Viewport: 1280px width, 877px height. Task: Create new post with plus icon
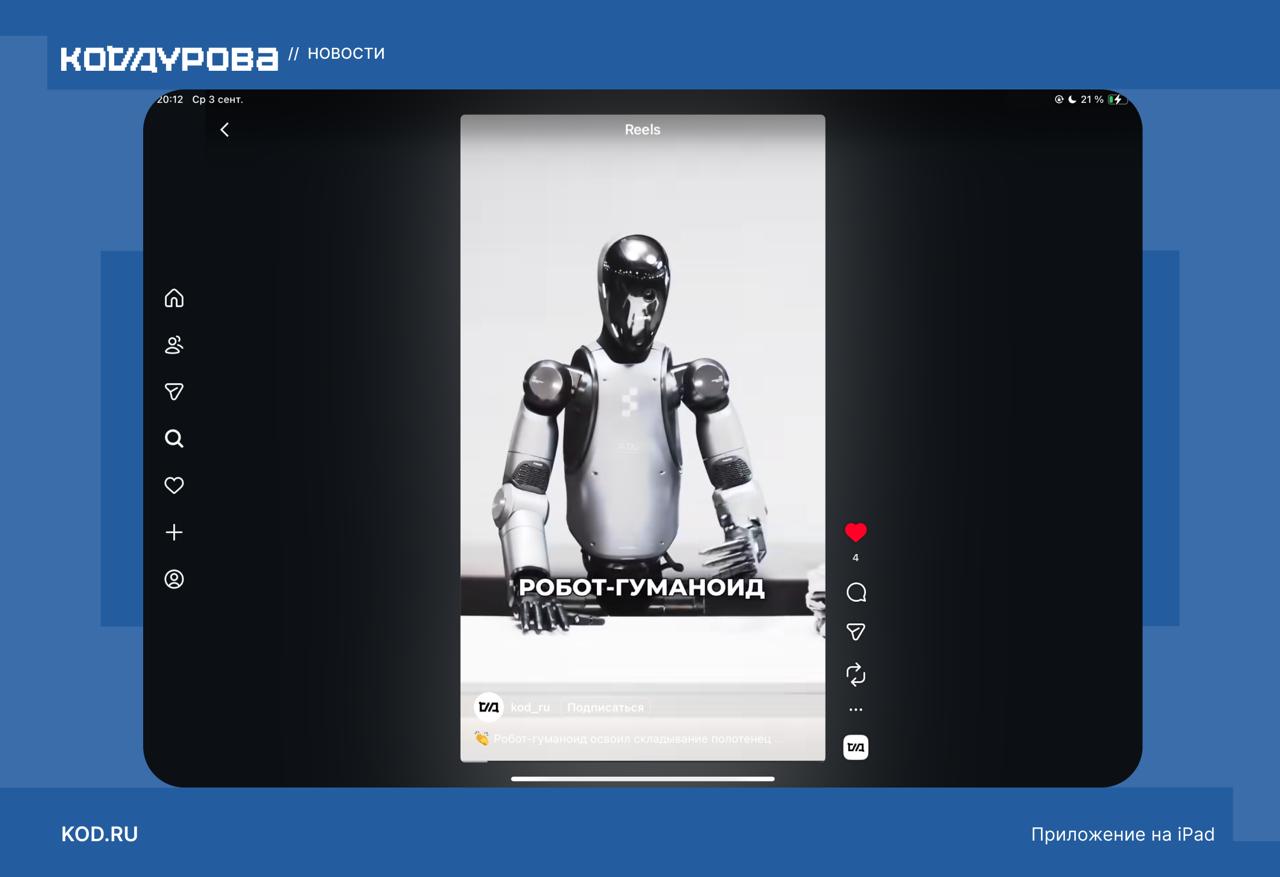174,533
